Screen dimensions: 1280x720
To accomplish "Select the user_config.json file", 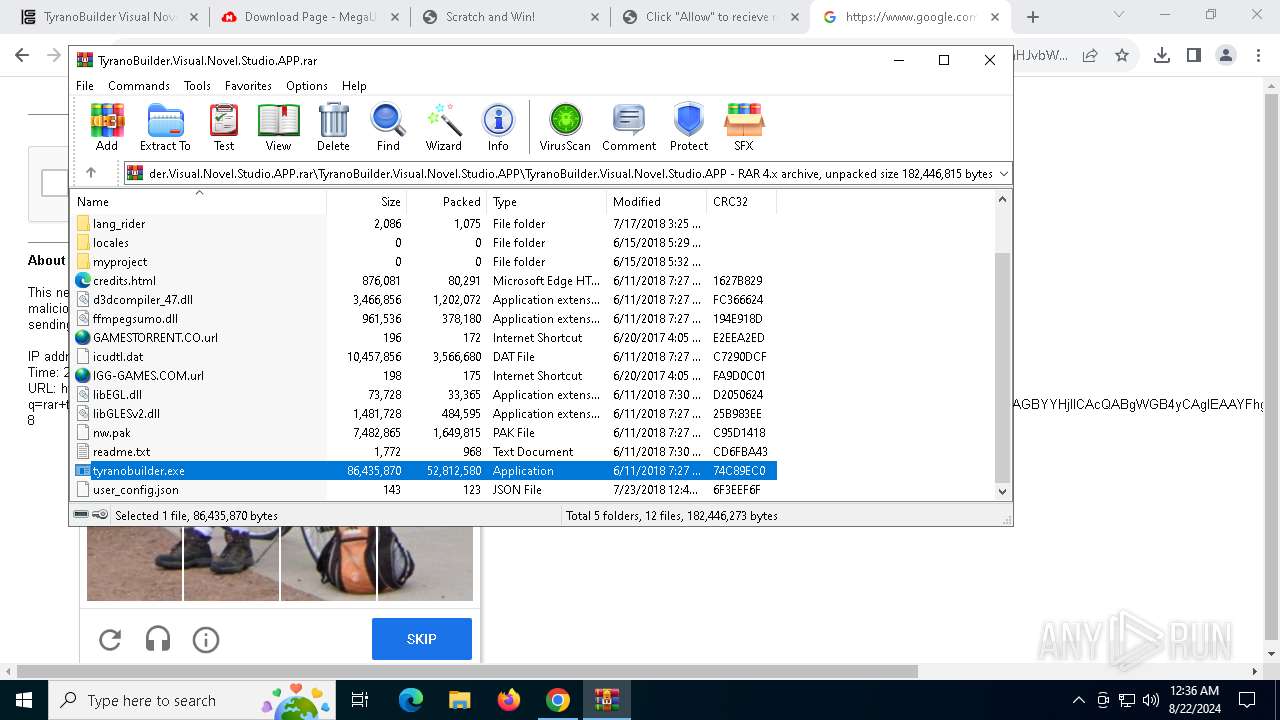I will click(x=136, y=490).
